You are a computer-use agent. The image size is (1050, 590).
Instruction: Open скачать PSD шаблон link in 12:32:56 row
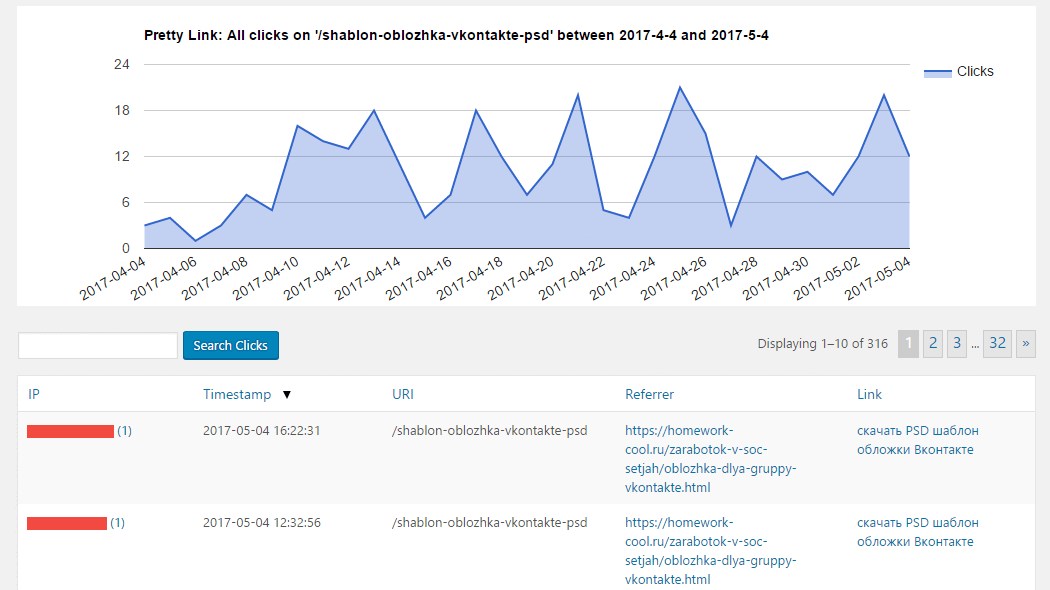[x=917, y=532]
